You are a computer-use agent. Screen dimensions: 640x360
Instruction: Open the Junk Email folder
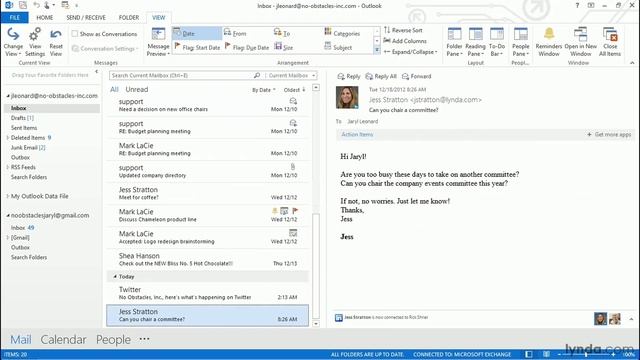tap(28, 147)
